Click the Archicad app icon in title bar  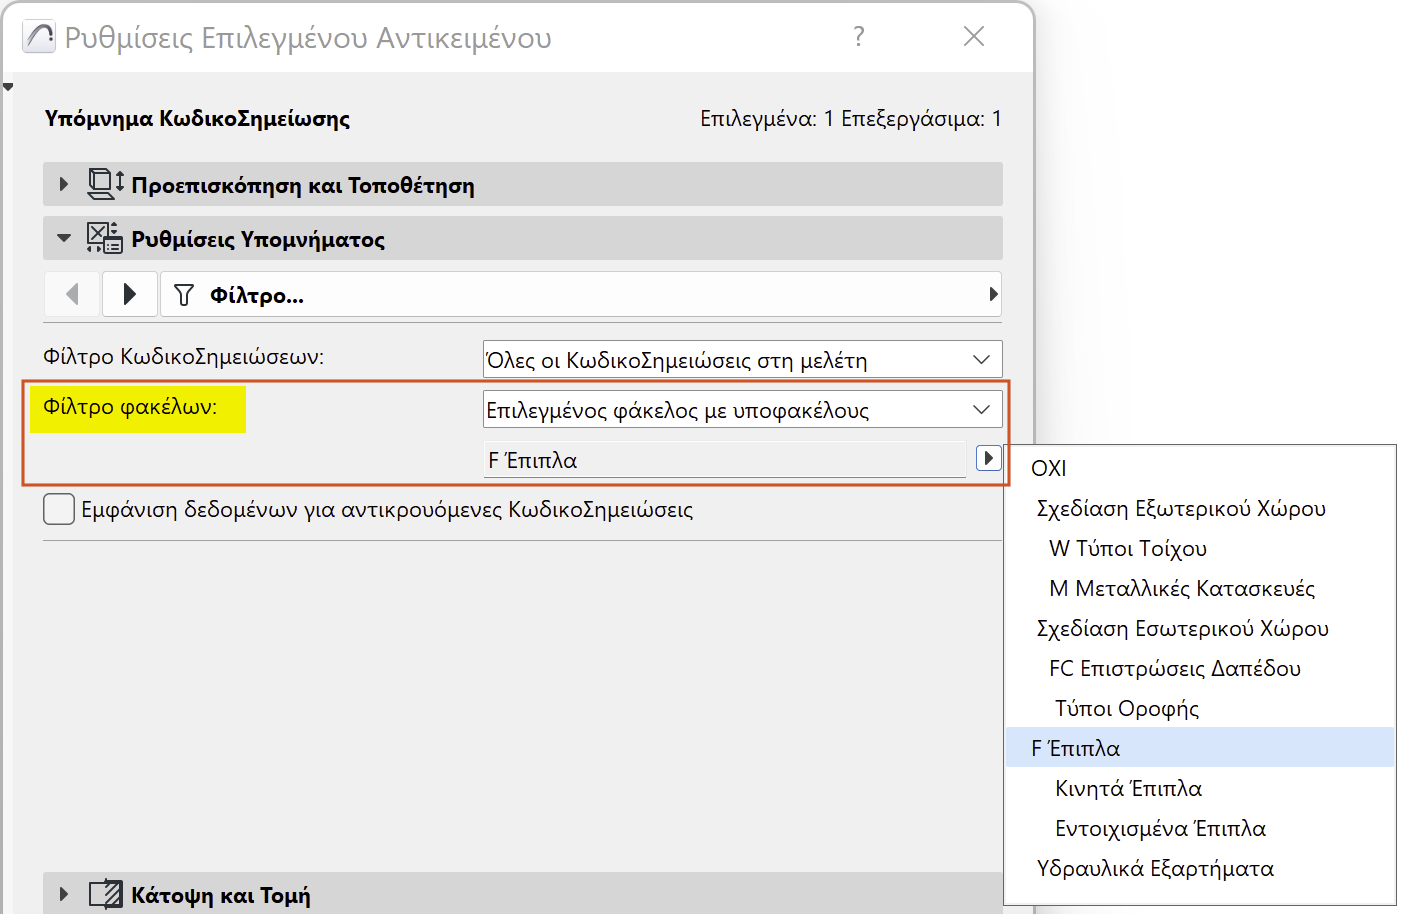click(x=39, y=37)
